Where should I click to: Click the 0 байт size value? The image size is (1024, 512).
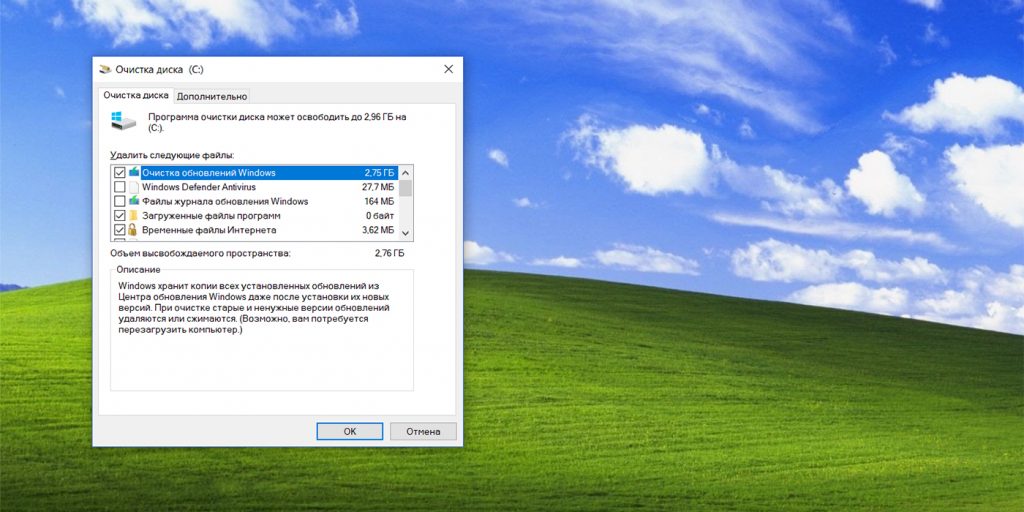380,216
